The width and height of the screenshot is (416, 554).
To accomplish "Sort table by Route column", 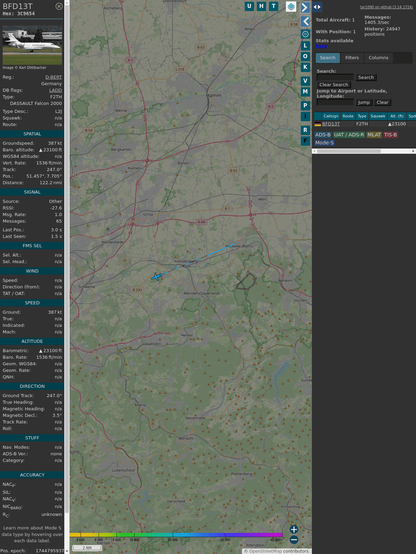I will click(348, 116).
